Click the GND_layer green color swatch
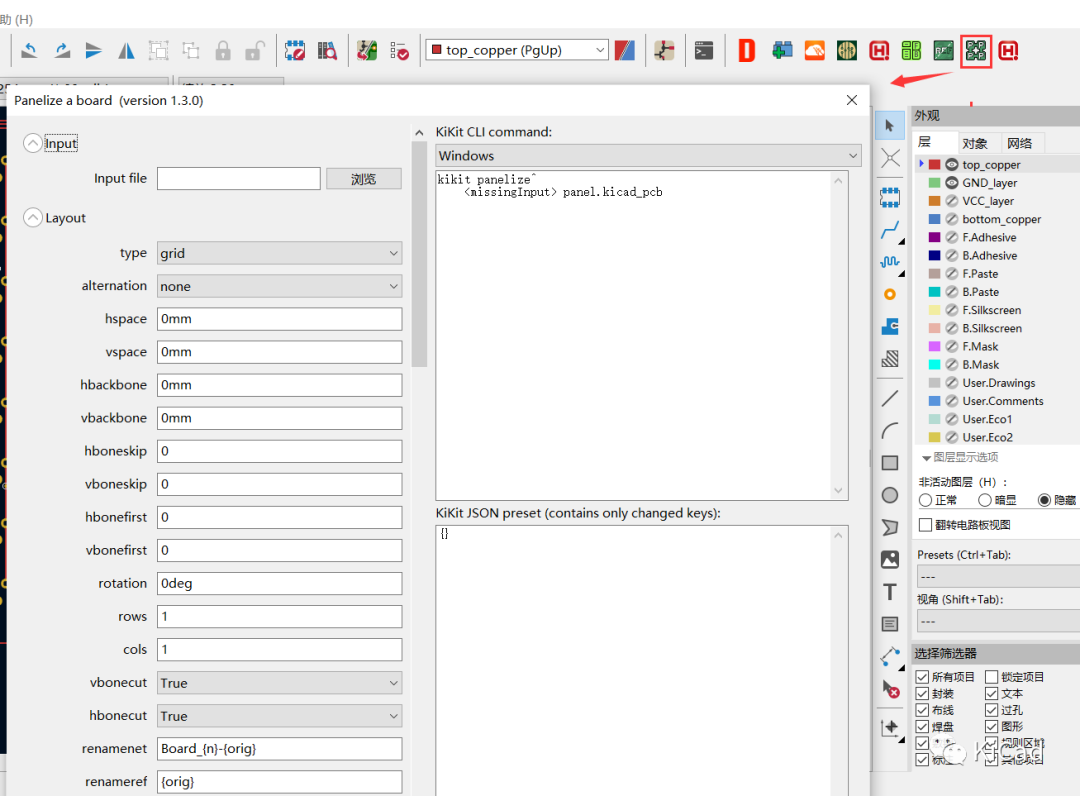The height and width of the screenshot is (796, 1080). pyautogui.click(x=935, y=182)
